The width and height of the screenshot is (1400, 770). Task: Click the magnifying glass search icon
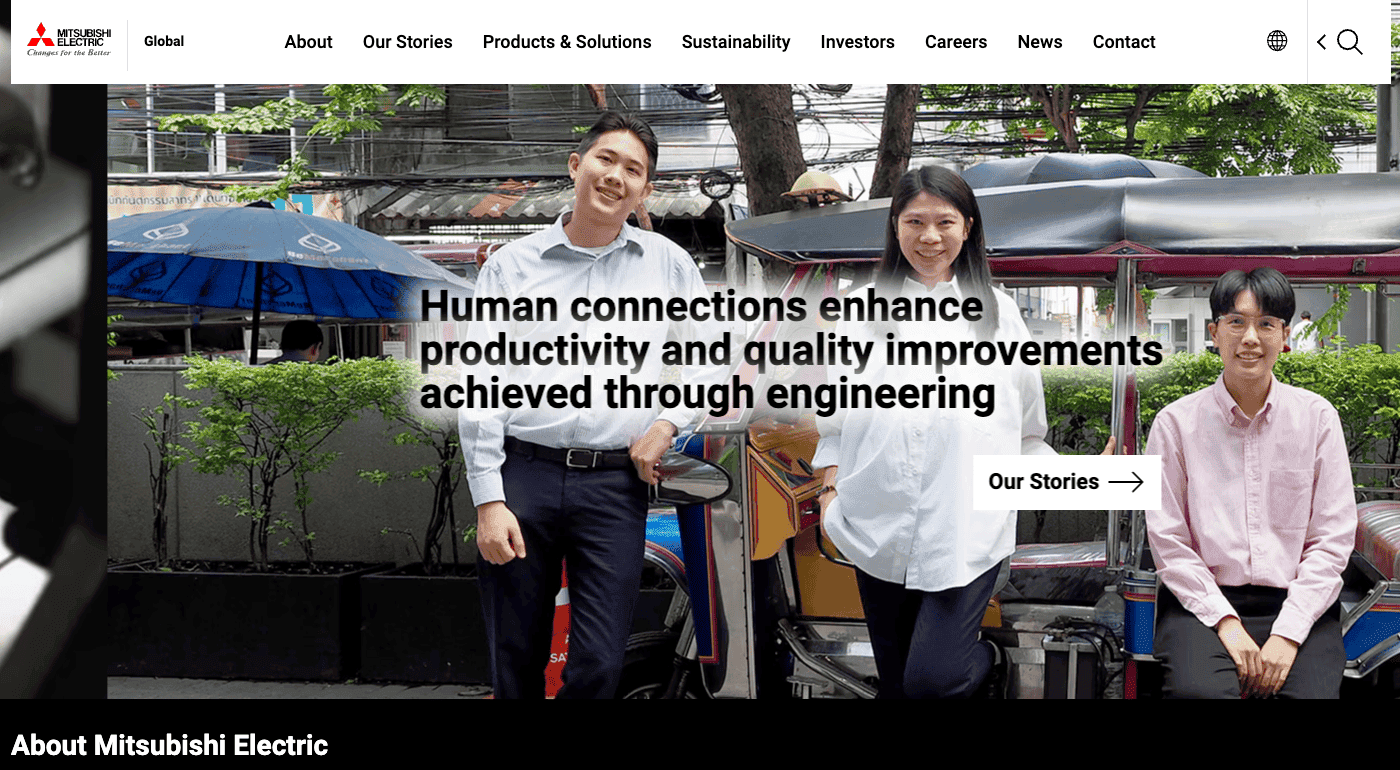1350,42
